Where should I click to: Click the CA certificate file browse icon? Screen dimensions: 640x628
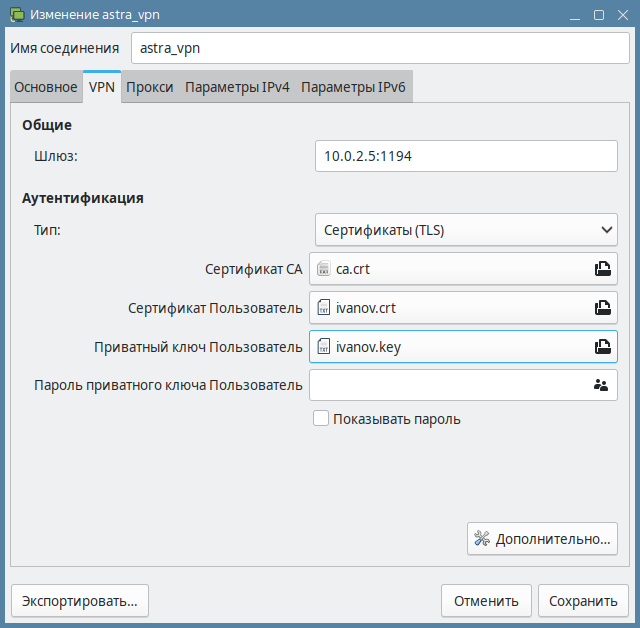tap(602, 269)
